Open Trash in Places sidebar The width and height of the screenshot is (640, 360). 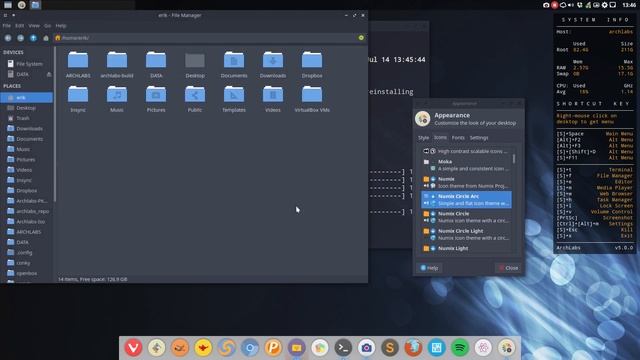coord(27,118)
